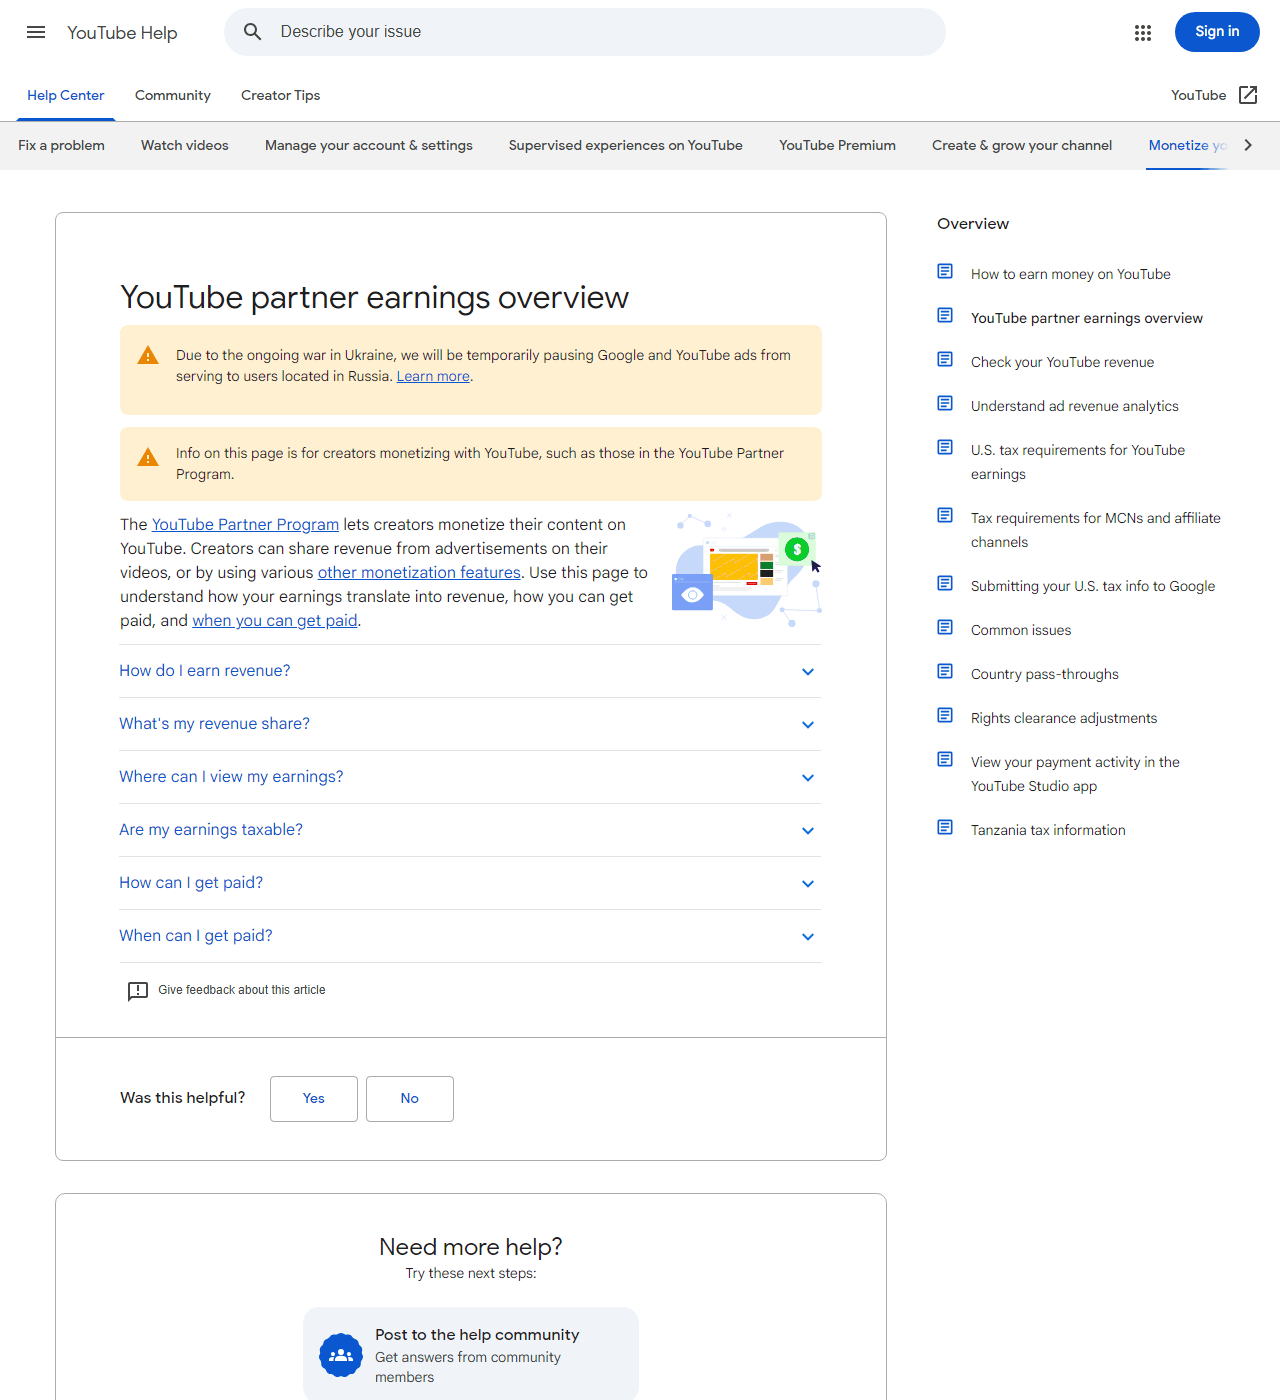
Task: Click article icon beside Tax requirements for MCNs
Action: pyautogui.click(x=945, y=515)
